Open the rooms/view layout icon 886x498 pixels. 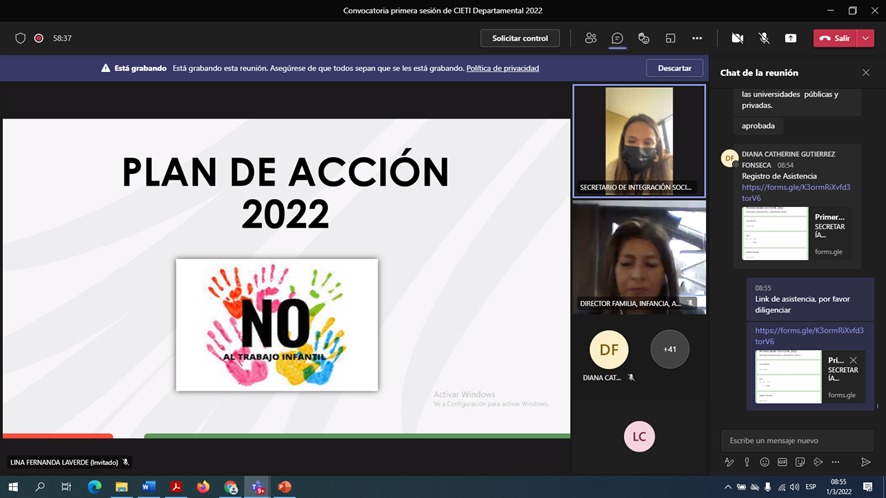[670, 38]
